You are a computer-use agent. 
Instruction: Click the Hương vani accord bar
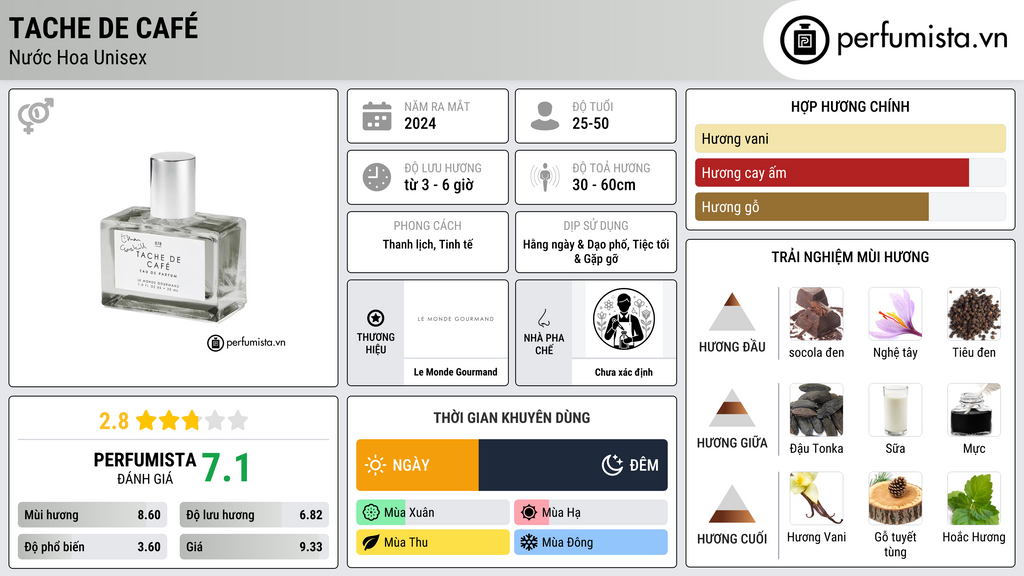tap(850, 138)
